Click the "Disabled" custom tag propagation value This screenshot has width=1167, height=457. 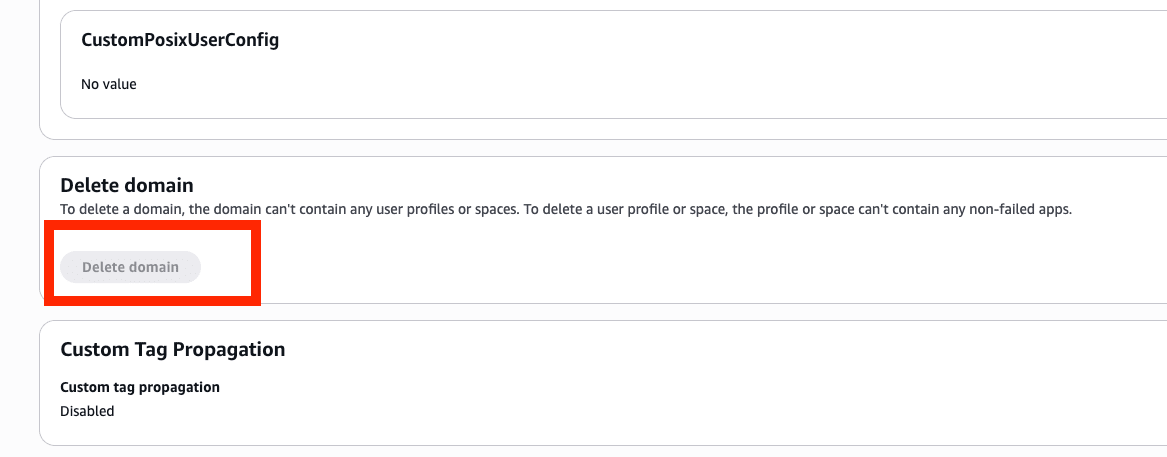87,411
